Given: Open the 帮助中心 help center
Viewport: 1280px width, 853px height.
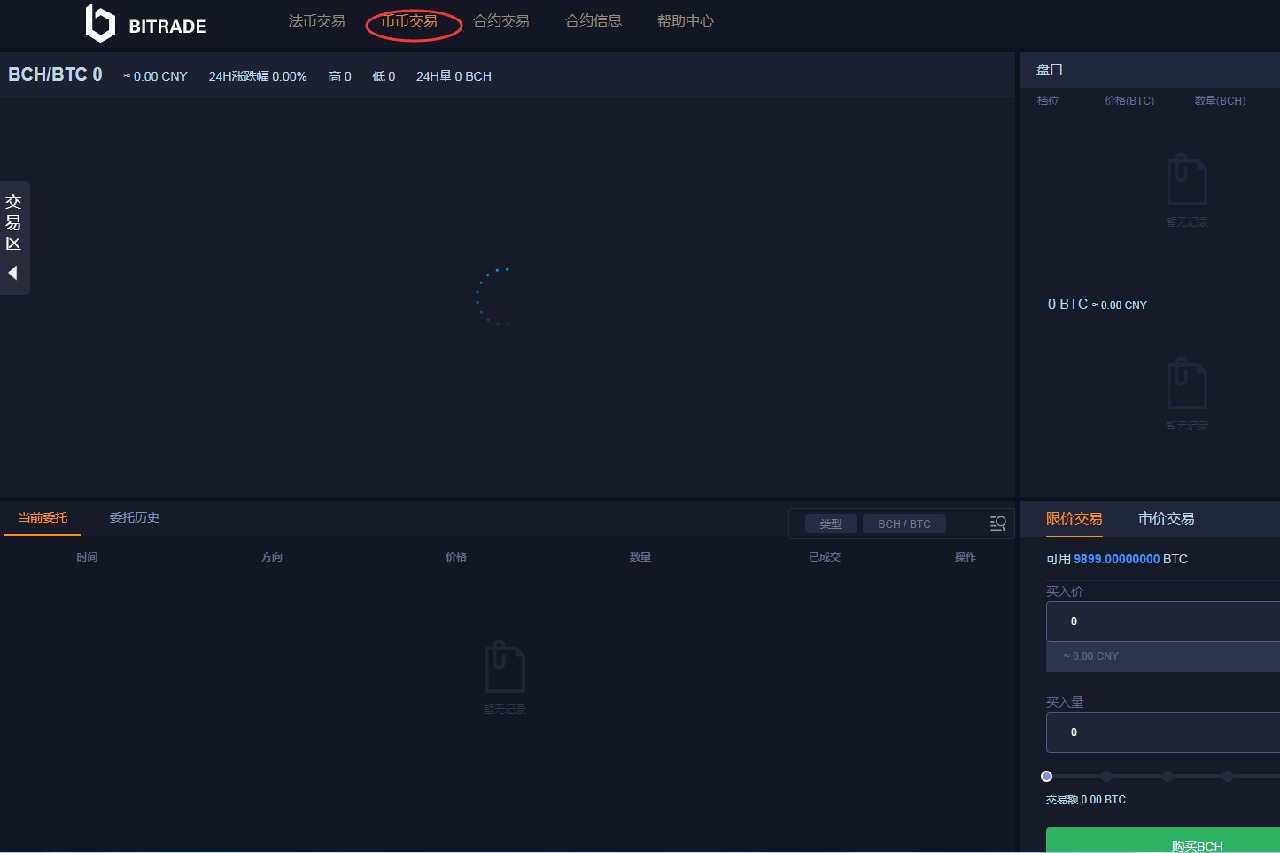Looking at the screenshot, I should point(685,21).
